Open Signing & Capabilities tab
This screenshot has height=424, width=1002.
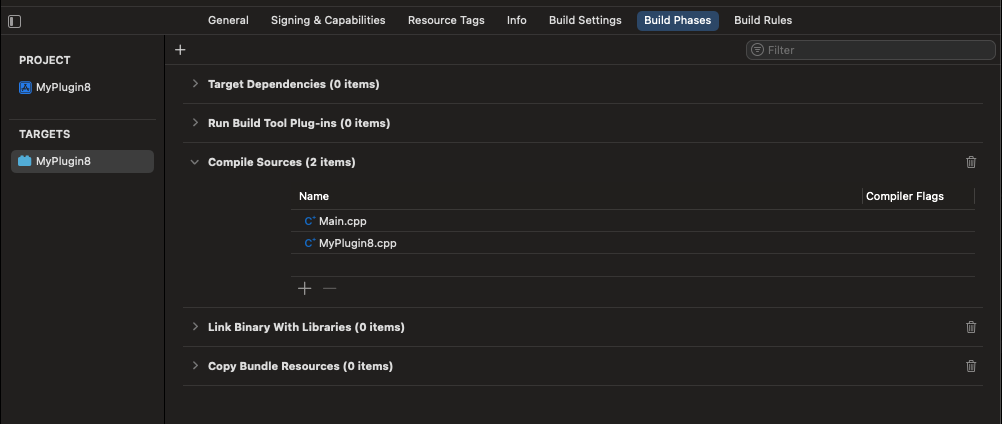(328, 20)
